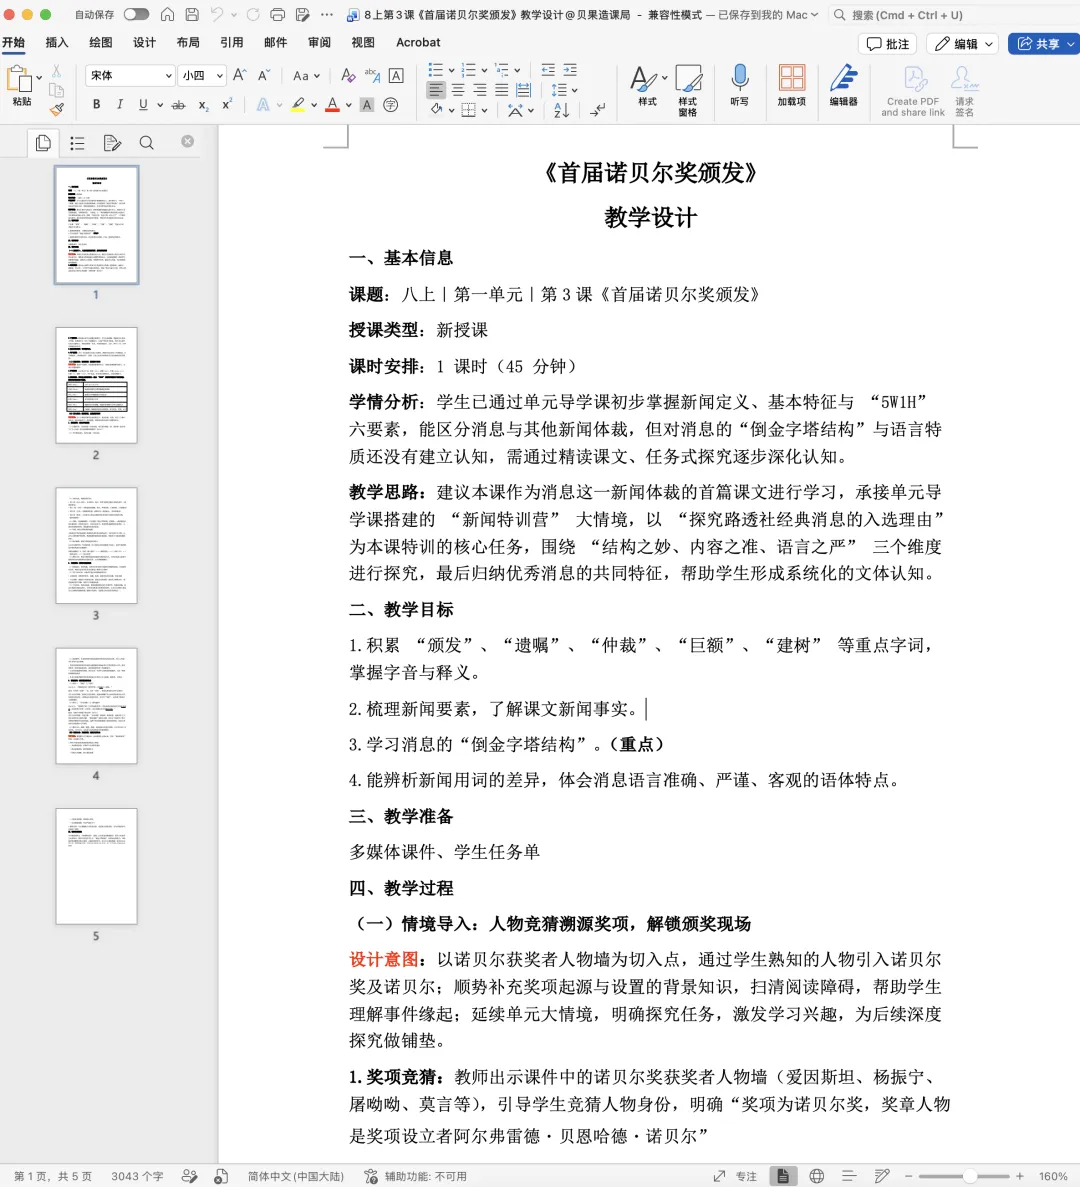Switch to the 插入 tab
This screenshot has width=1080, height=1187.
[x=57, y=42]
